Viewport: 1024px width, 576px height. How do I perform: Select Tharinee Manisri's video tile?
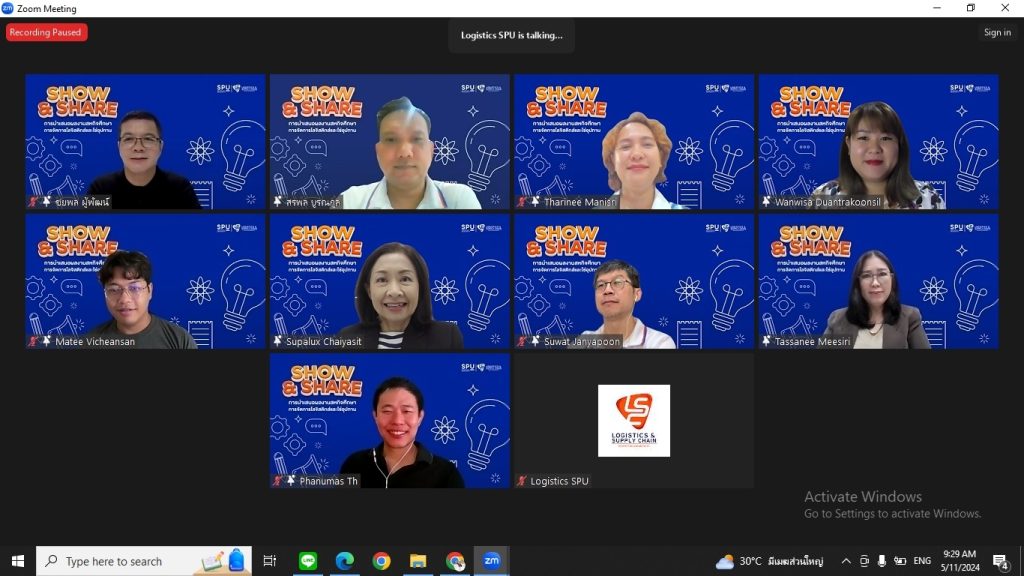pos(633,142)
